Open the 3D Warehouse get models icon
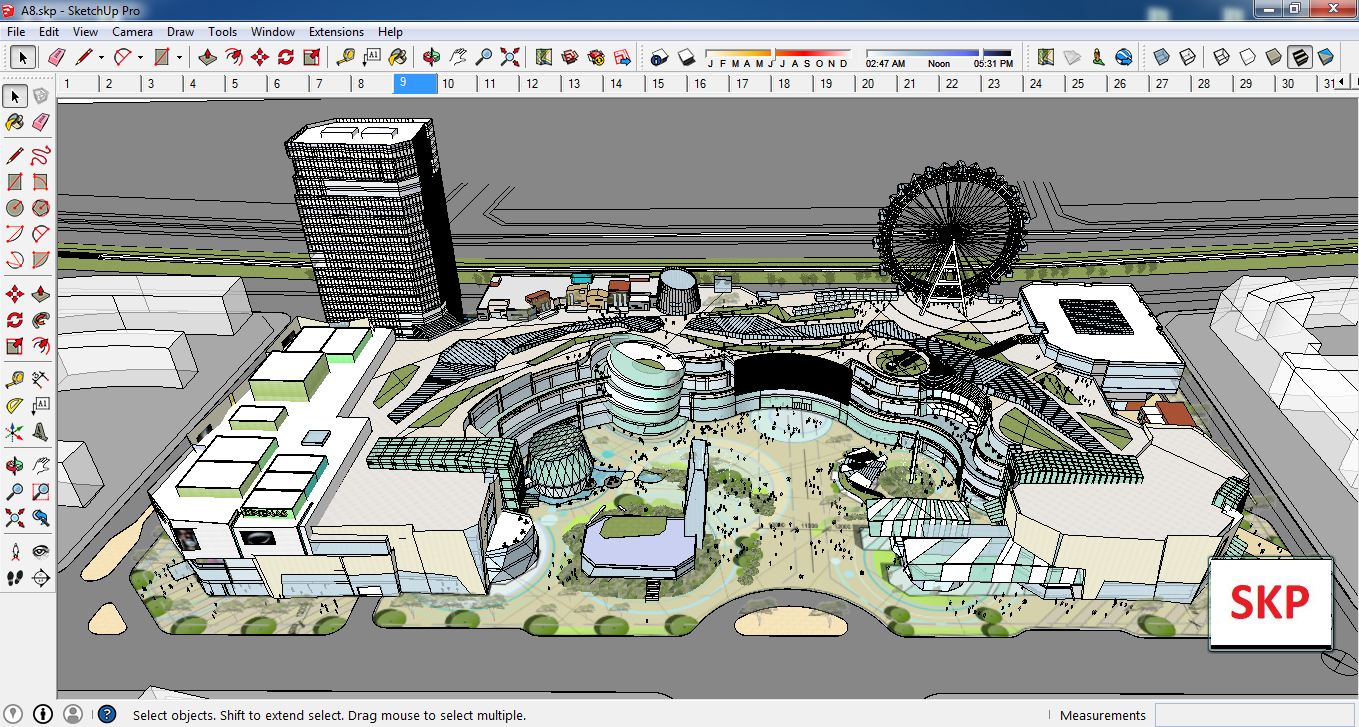The width and height of the screenshot is (1359, 727). tap(570, 57)
